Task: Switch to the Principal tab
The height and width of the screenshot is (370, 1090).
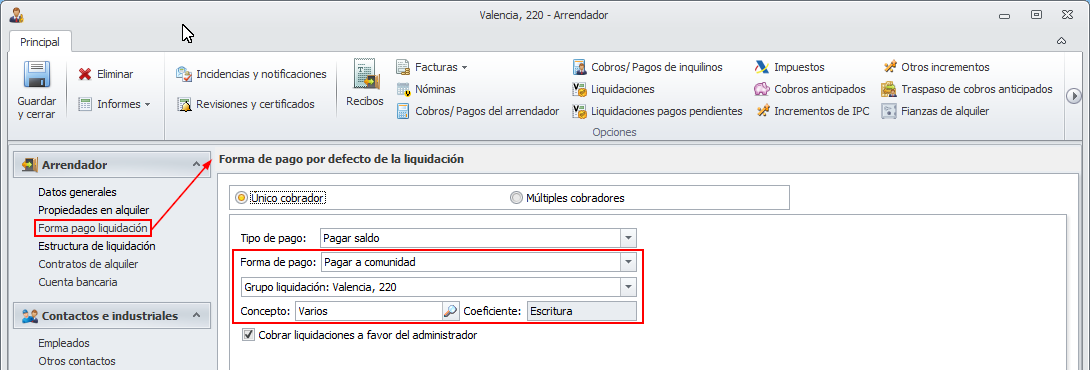Action: [40, 42]
